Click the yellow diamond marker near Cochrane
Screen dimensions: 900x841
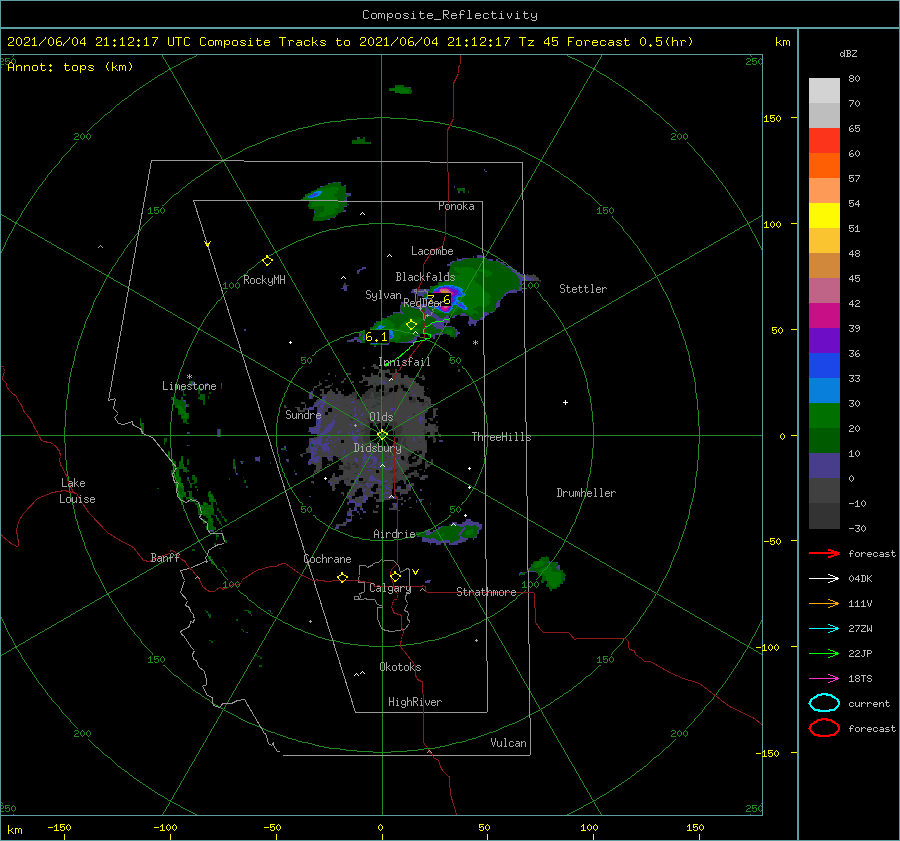tap(343, 577)
